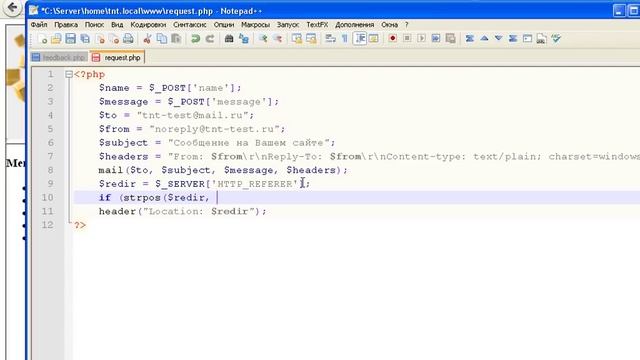Image resolution: width=640 pixels, height=360 pixels.
Task: Open the Макросы menu
Action: pos(256,25)
